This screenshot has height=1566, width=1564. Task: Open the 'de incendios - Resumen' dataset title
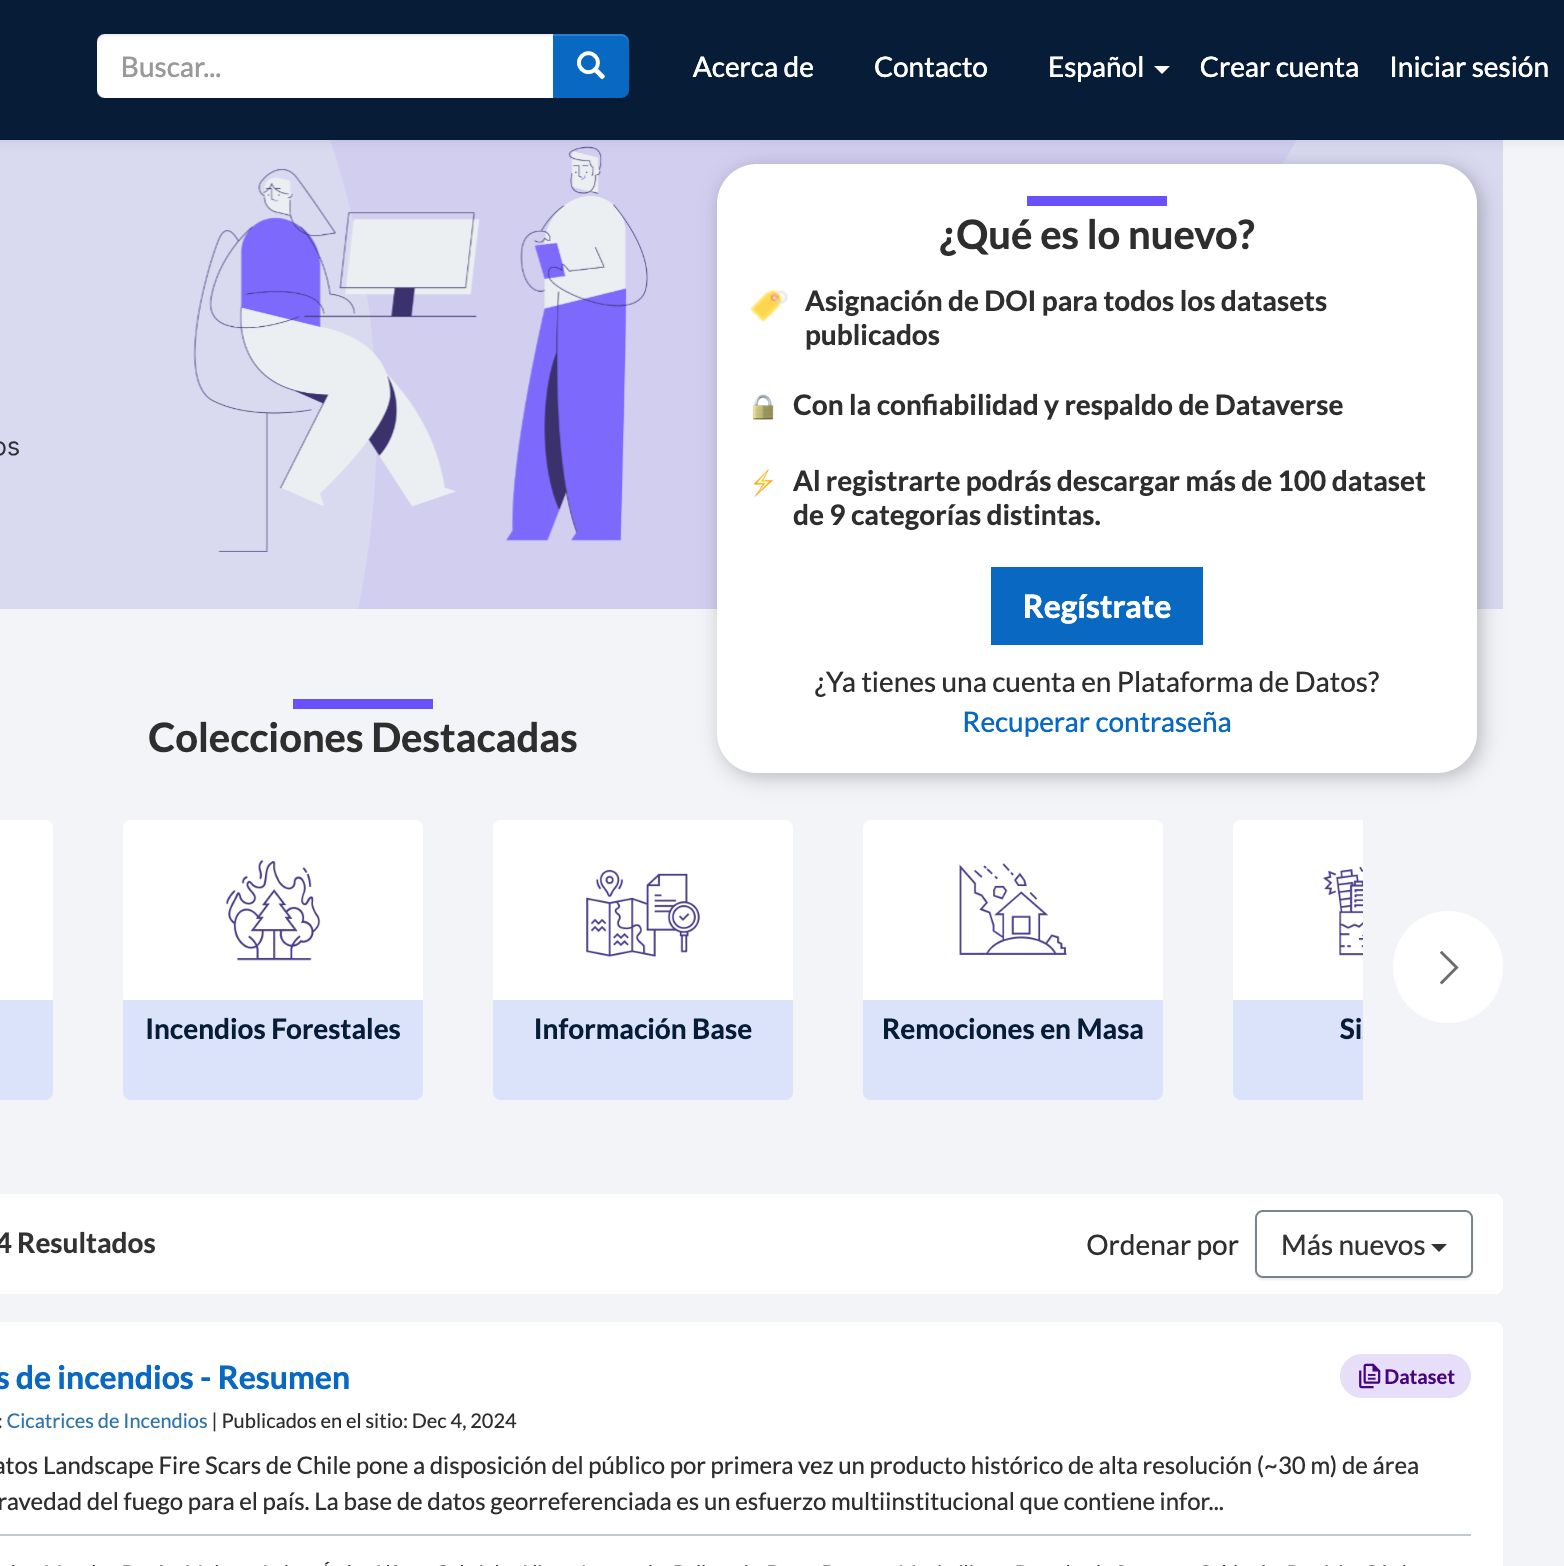coord(175,1377)
